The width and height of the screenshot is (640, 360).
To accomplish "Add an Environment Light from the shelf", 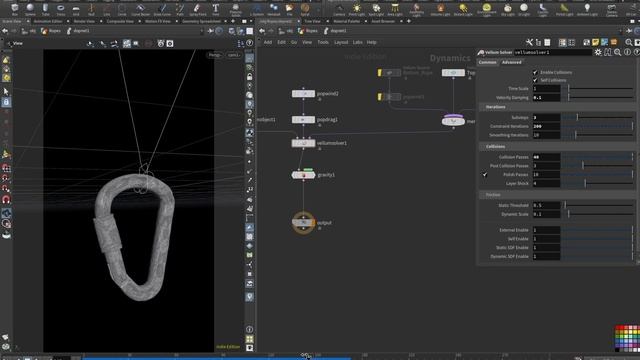I will click(487, 9).
